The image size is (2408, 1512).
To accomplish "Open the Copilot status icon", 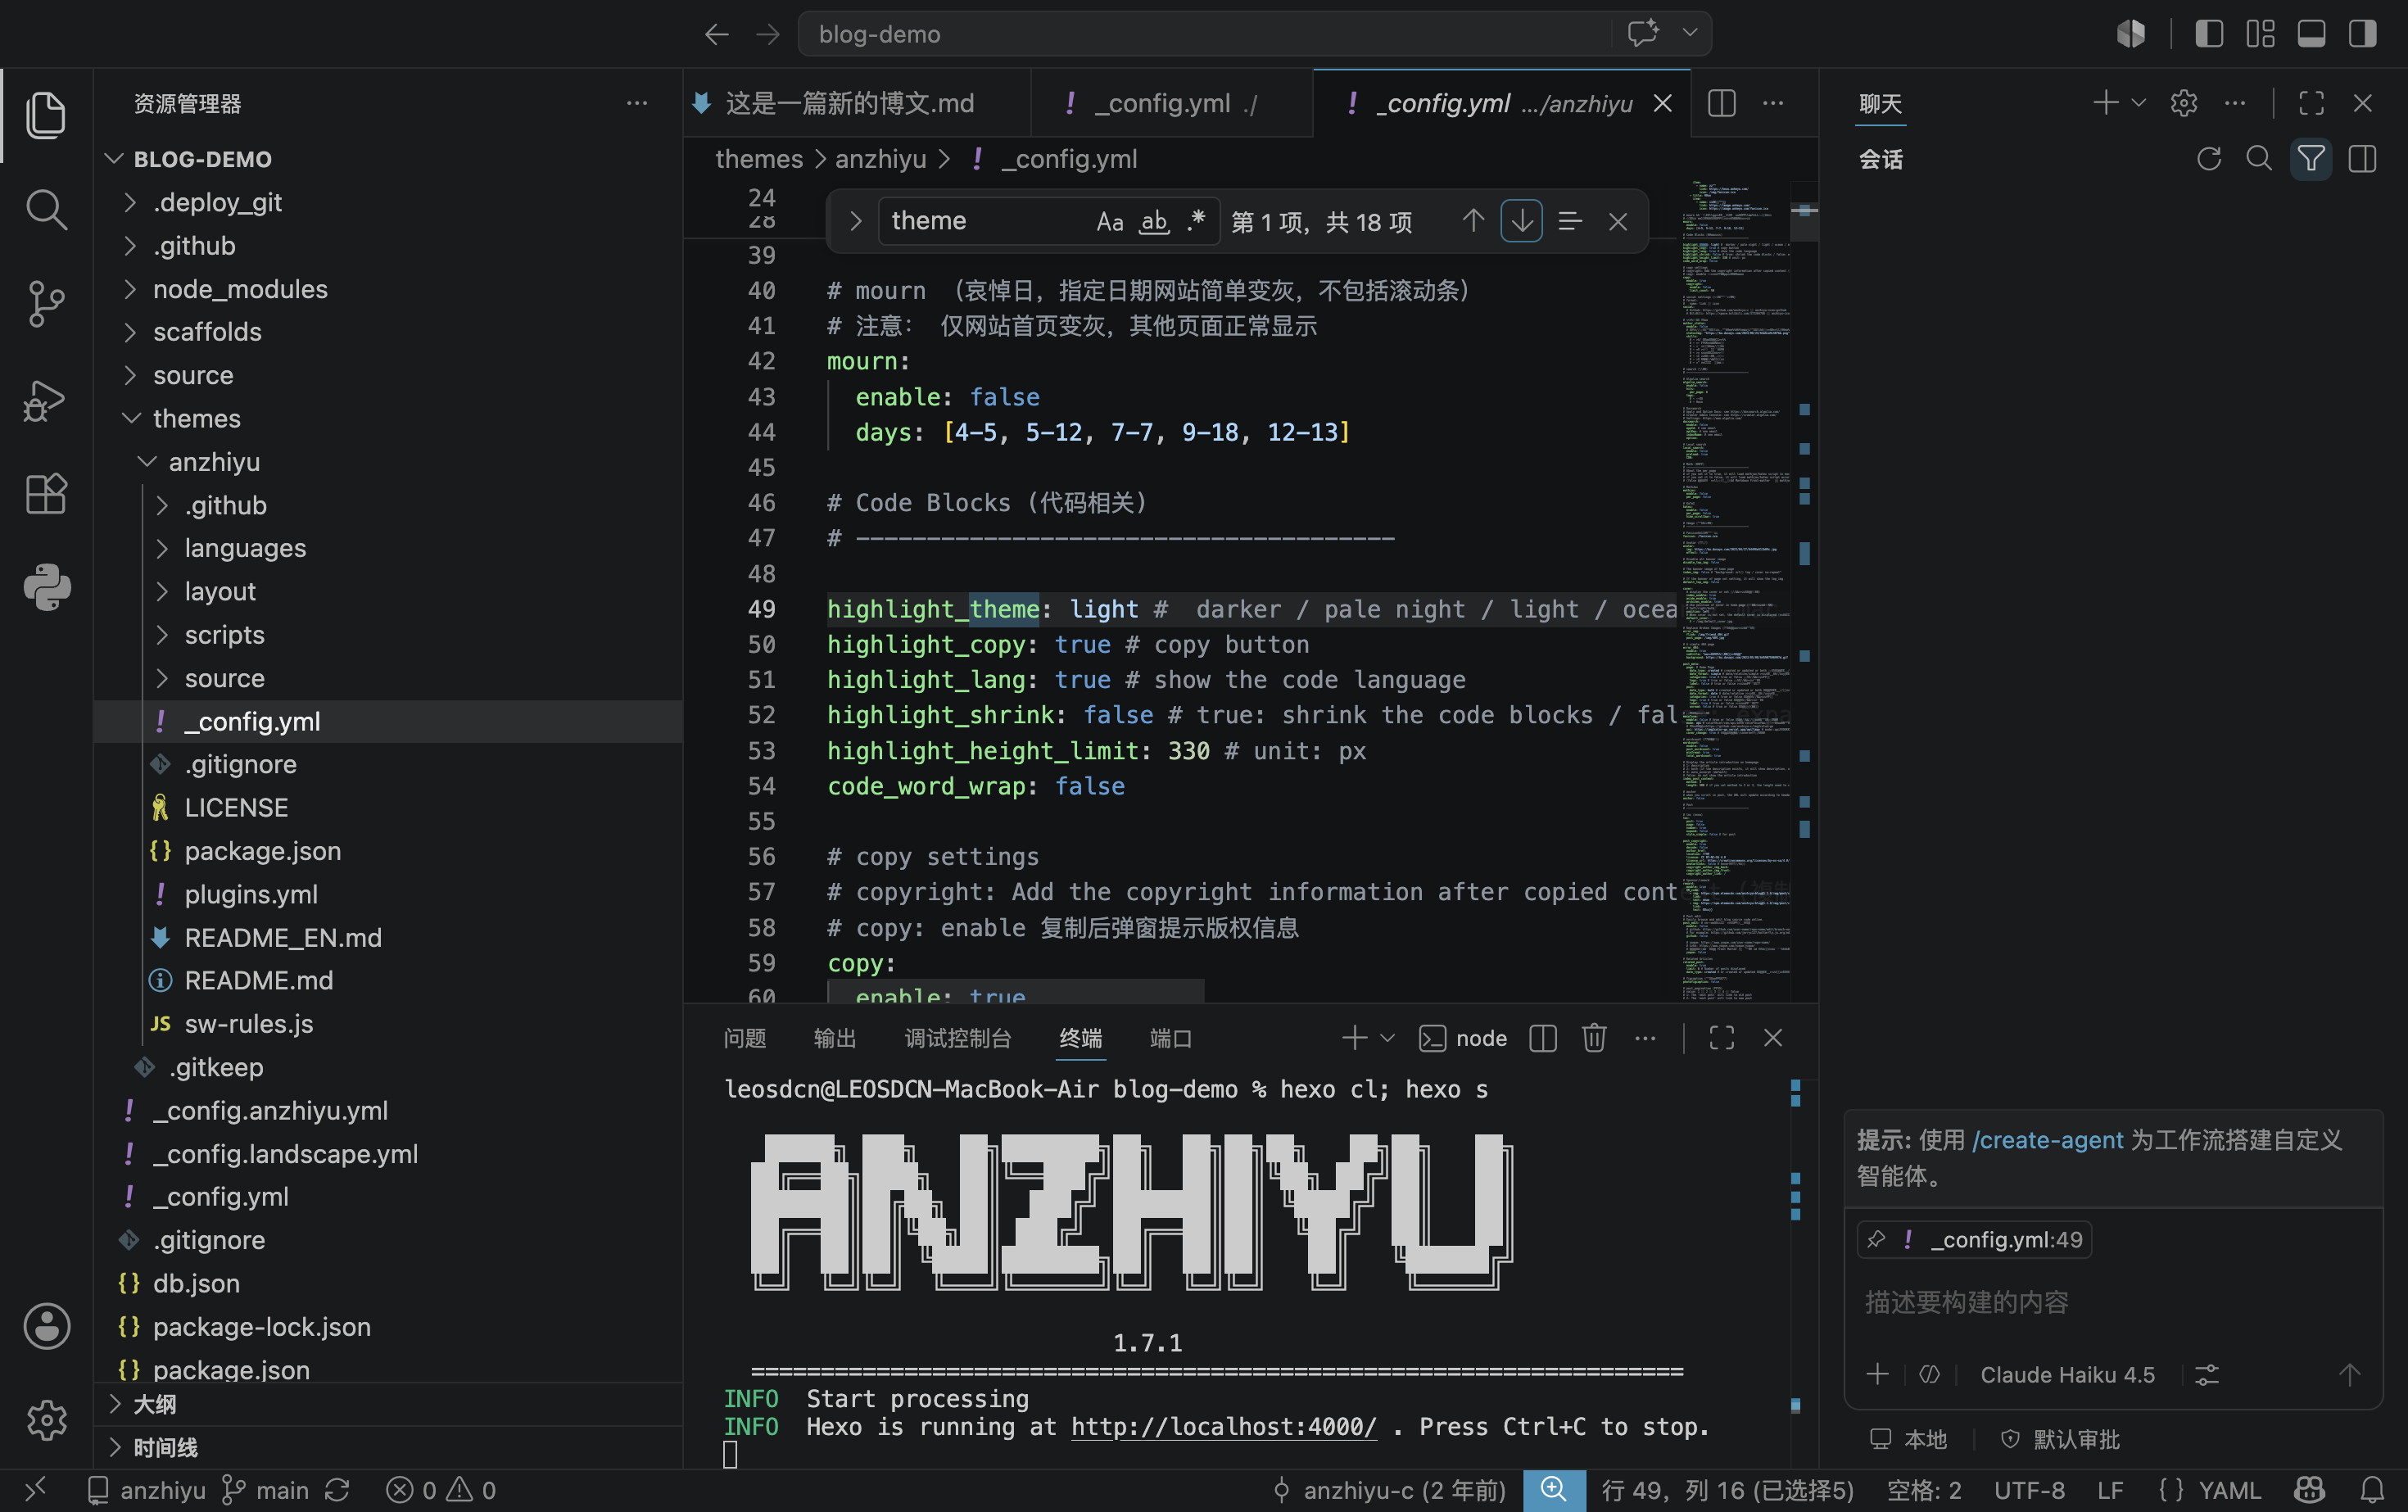I will click(2309, 1490).
